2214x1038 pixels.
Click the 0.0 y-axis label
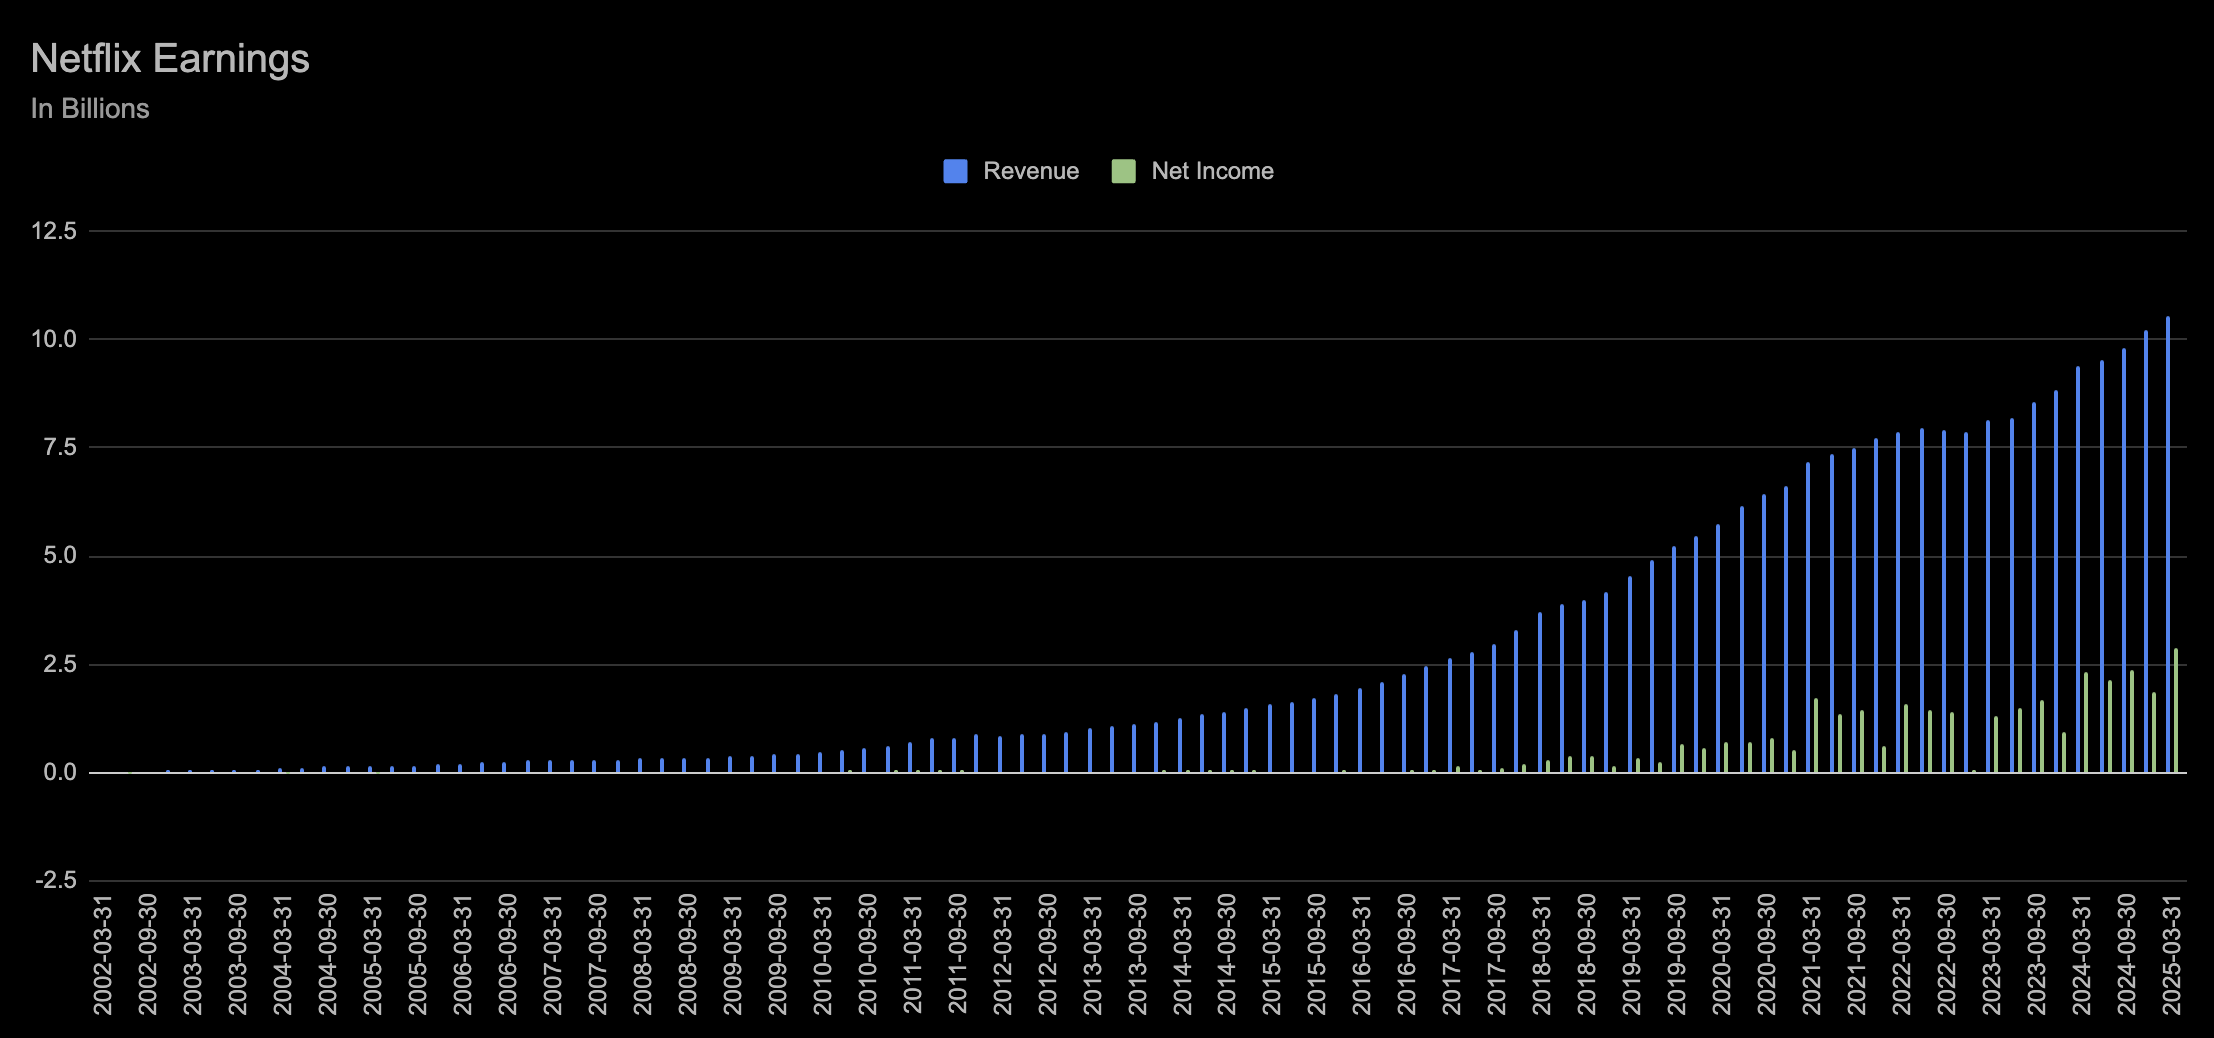click(x=59, y=772)
